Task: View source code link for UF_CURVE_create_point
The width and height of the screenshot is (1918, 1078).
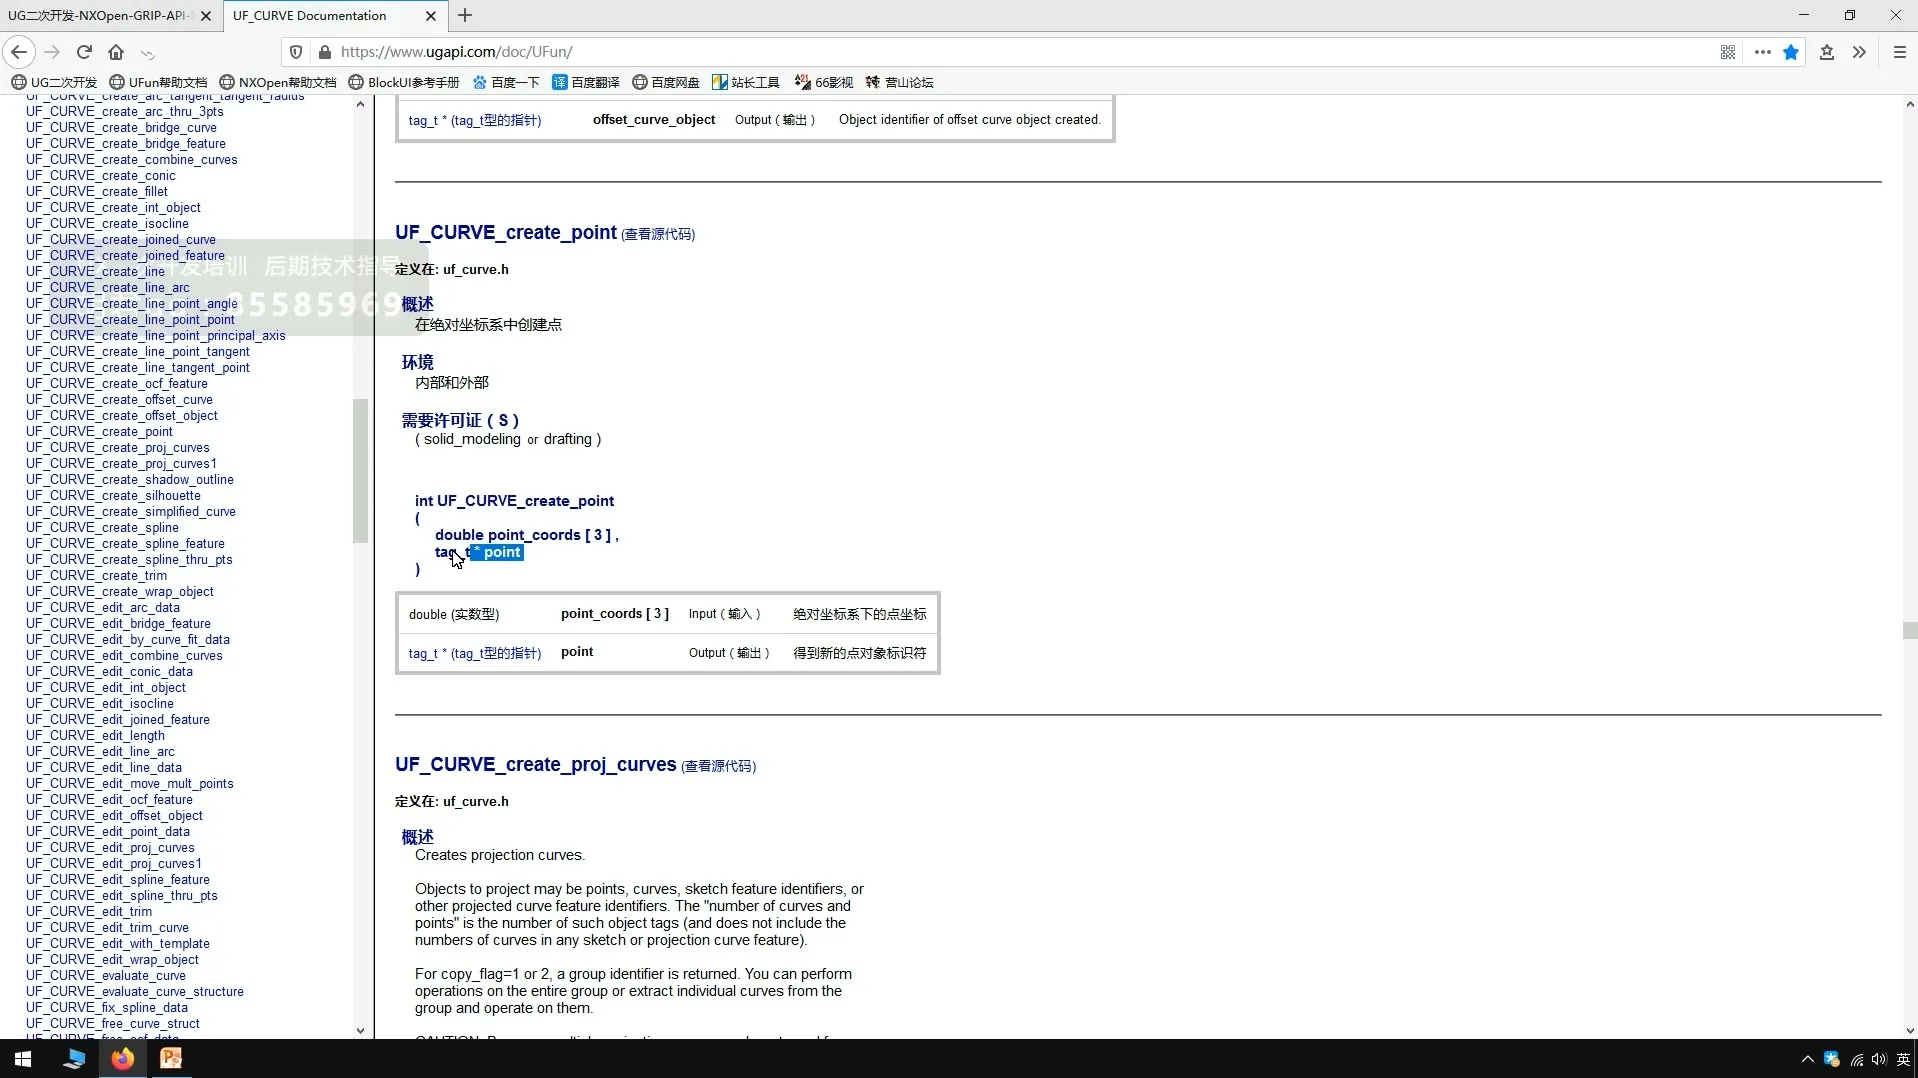Action: 658,234
